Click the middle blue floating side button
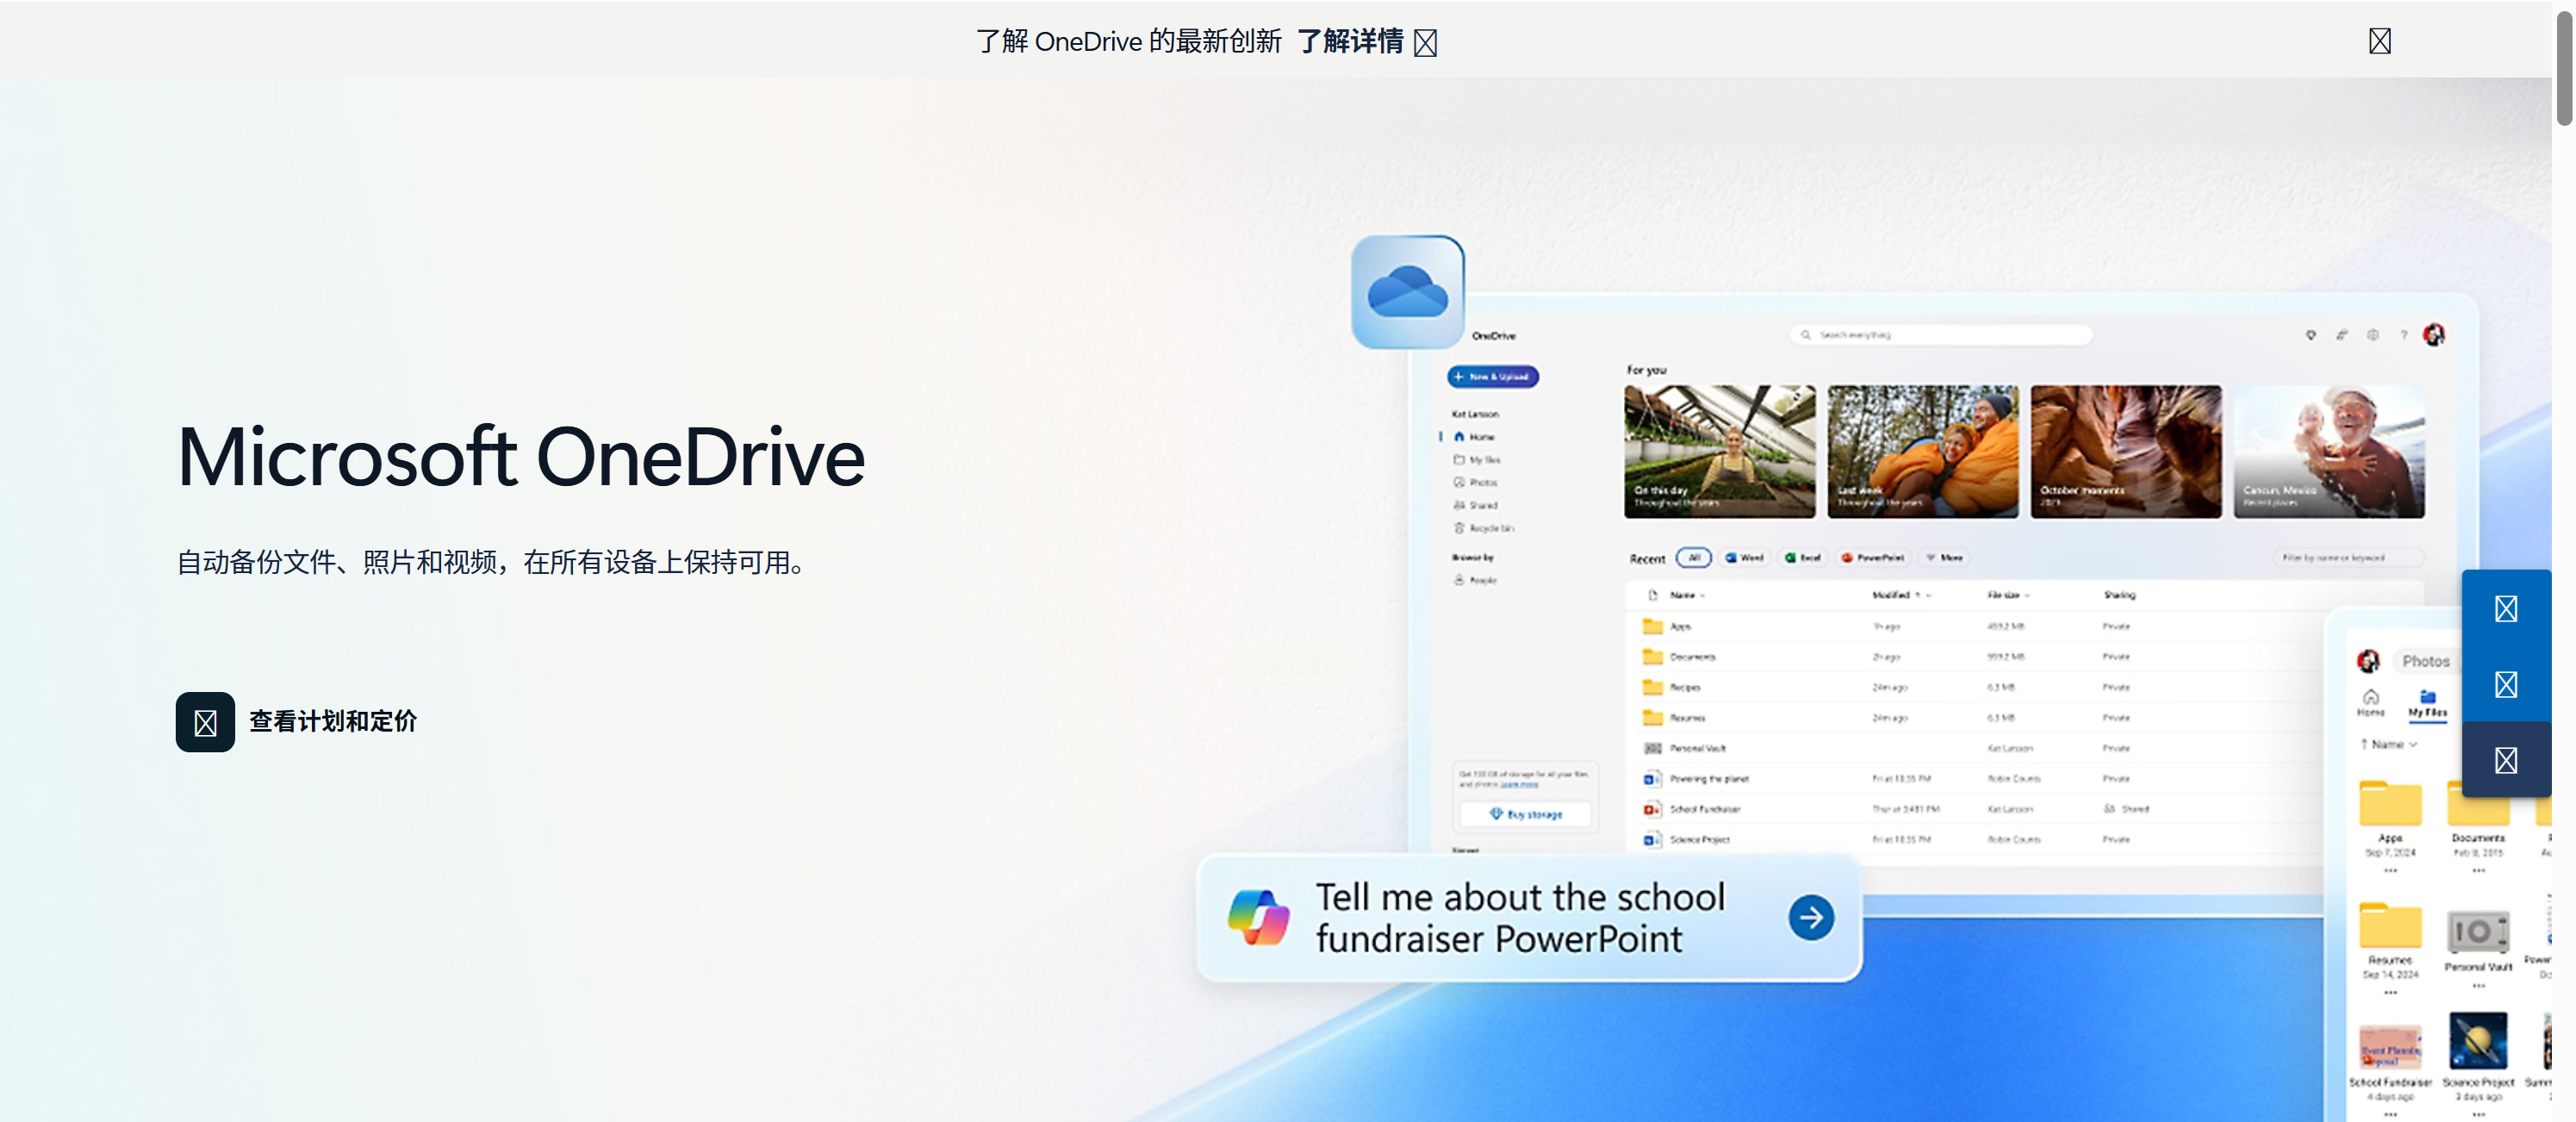This screenshot has width=2576, height=1122. [2505, 684]
